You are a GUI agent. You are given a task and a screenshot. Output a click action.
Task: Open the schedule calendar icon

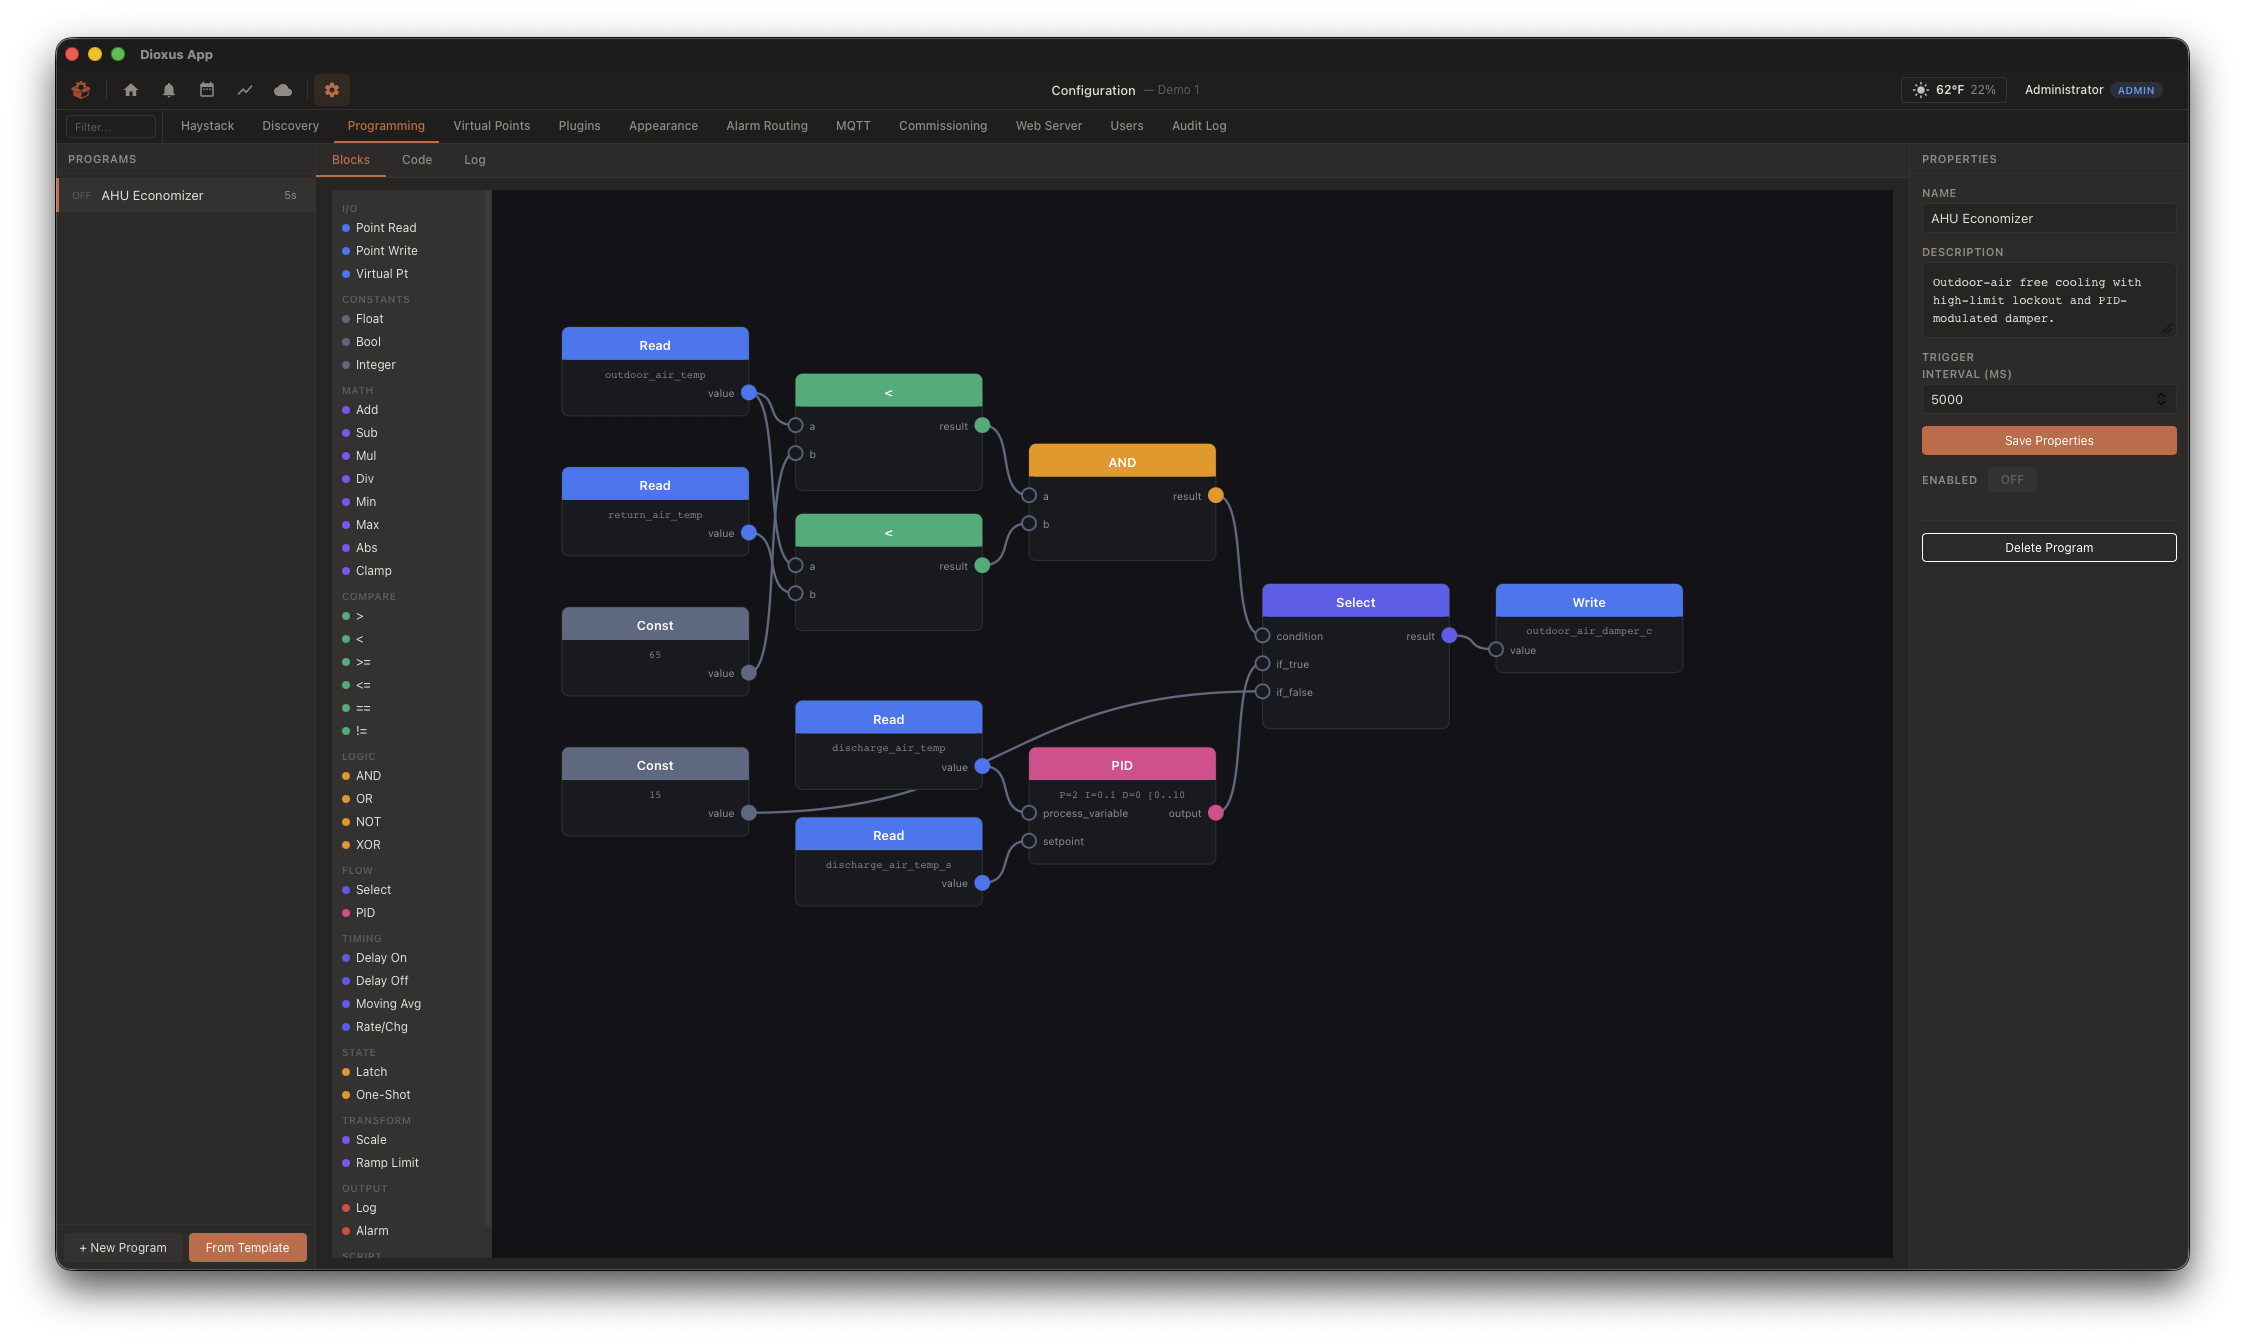pos(207,90)
